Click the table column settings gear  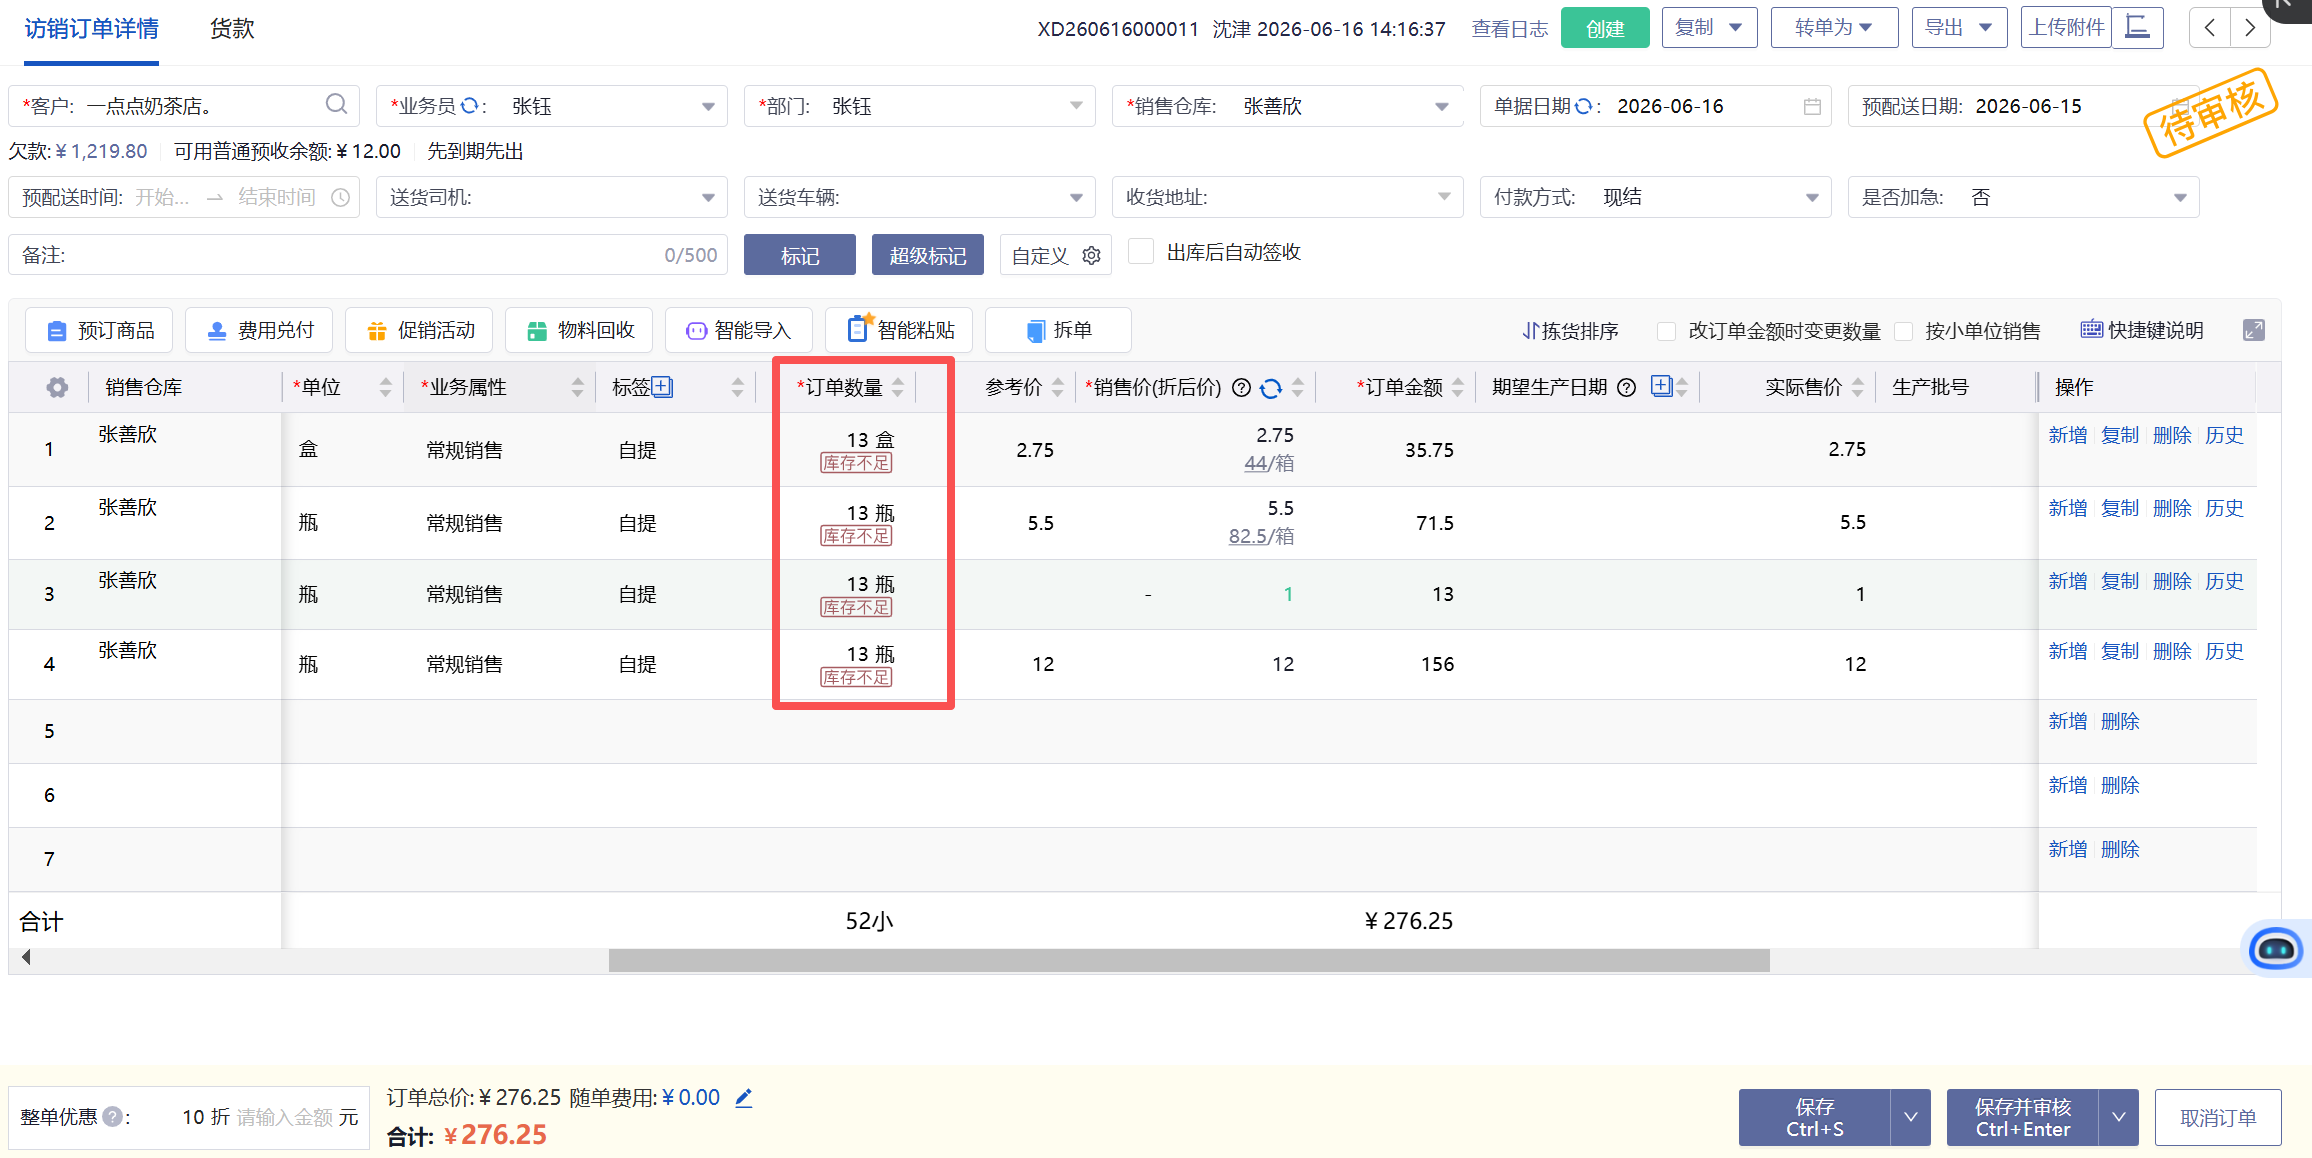pyautogui.click(x=58, y=387)
